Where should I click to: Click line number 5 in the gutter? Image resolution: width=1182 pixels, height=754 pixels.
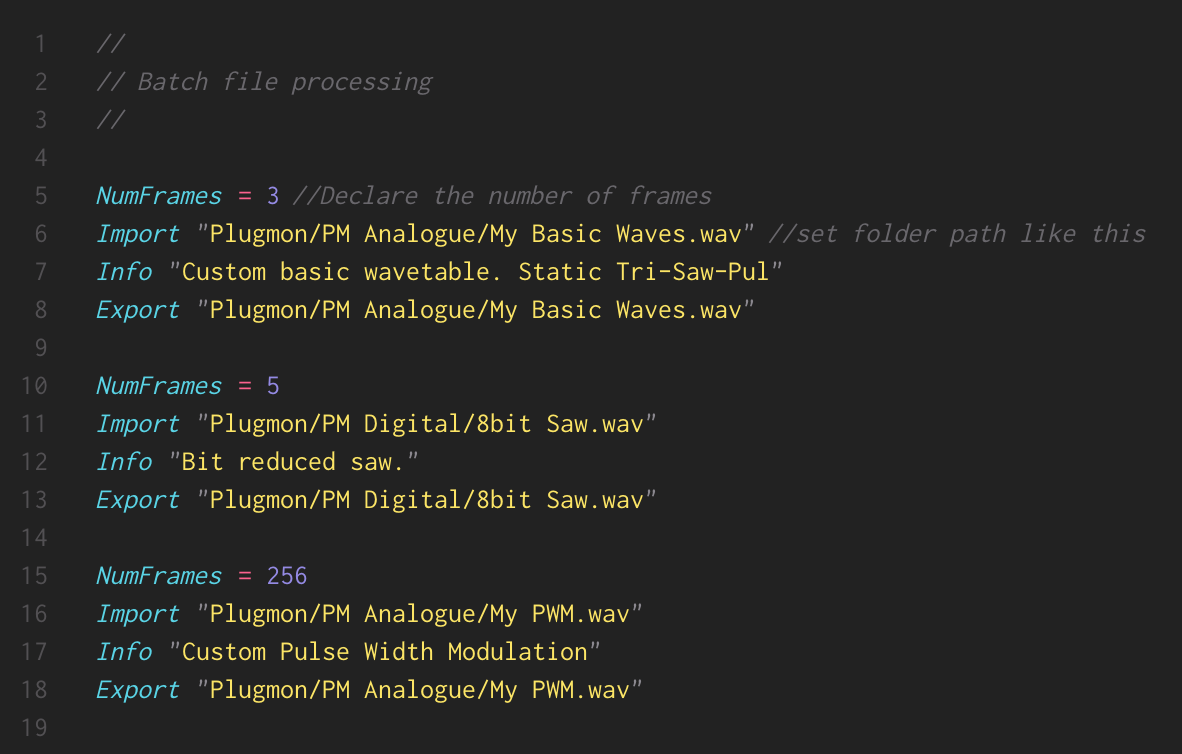click(x=41, y=196)
